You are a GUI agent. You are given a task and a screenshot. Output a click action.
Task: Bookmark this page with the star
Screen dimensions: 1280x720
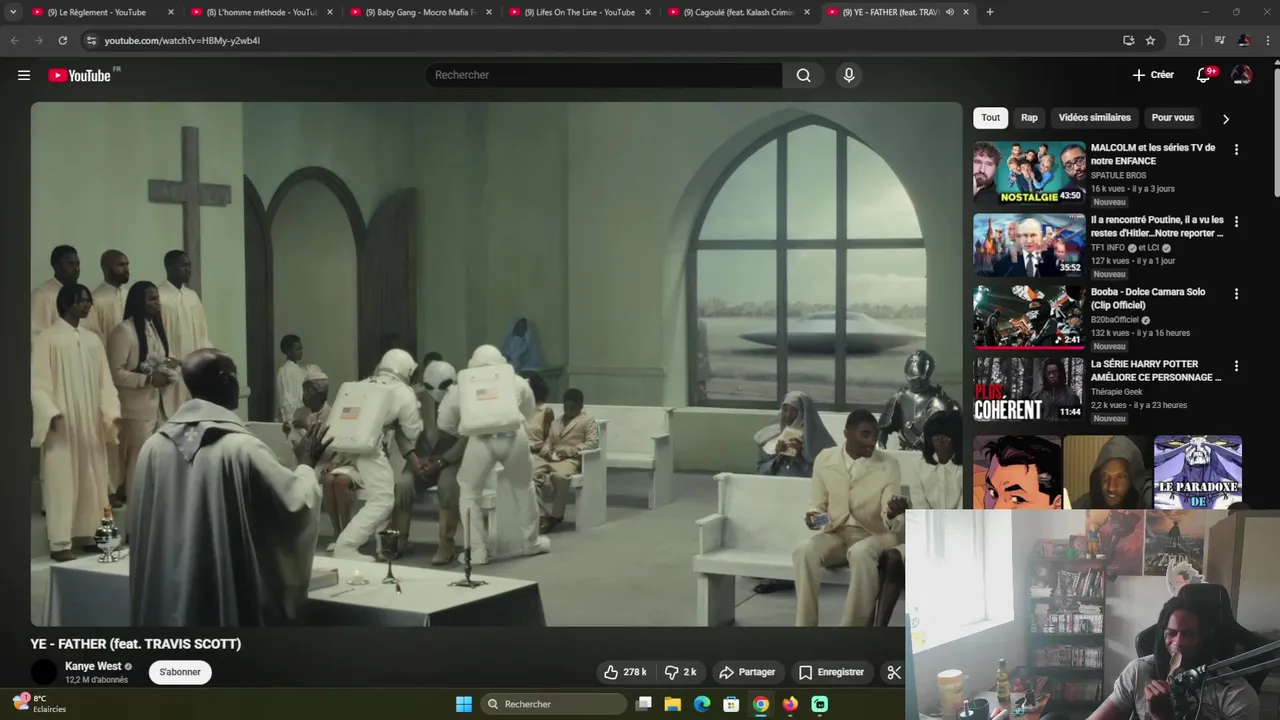1151,40
